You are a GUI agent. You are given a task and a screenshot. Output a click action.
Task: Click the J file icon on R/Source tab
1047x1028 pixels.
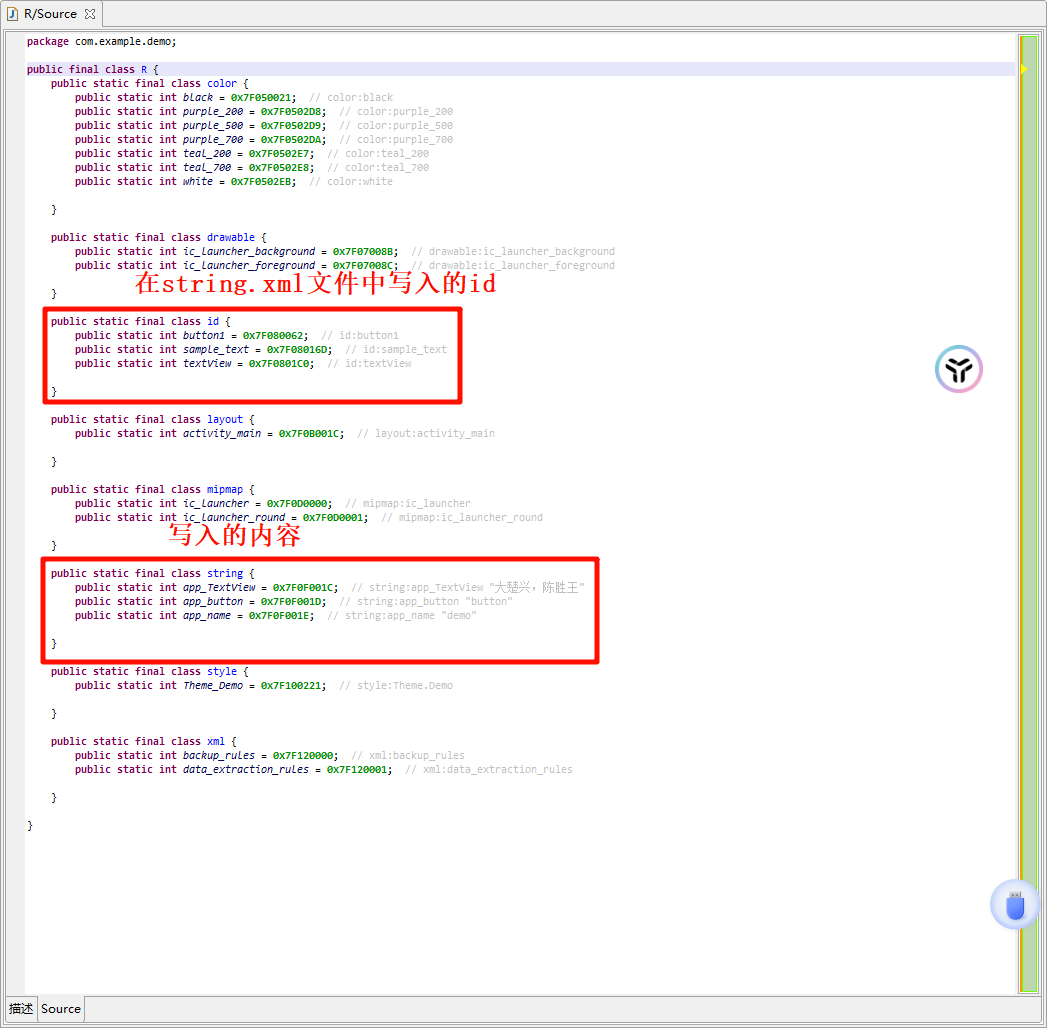click(13, 14)
